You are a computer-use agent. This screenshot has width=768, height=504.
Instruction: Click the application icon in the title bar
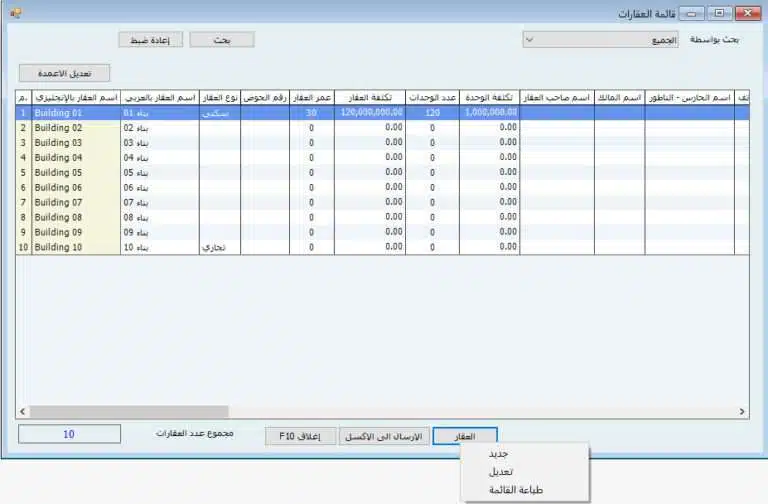click(14, 14)
